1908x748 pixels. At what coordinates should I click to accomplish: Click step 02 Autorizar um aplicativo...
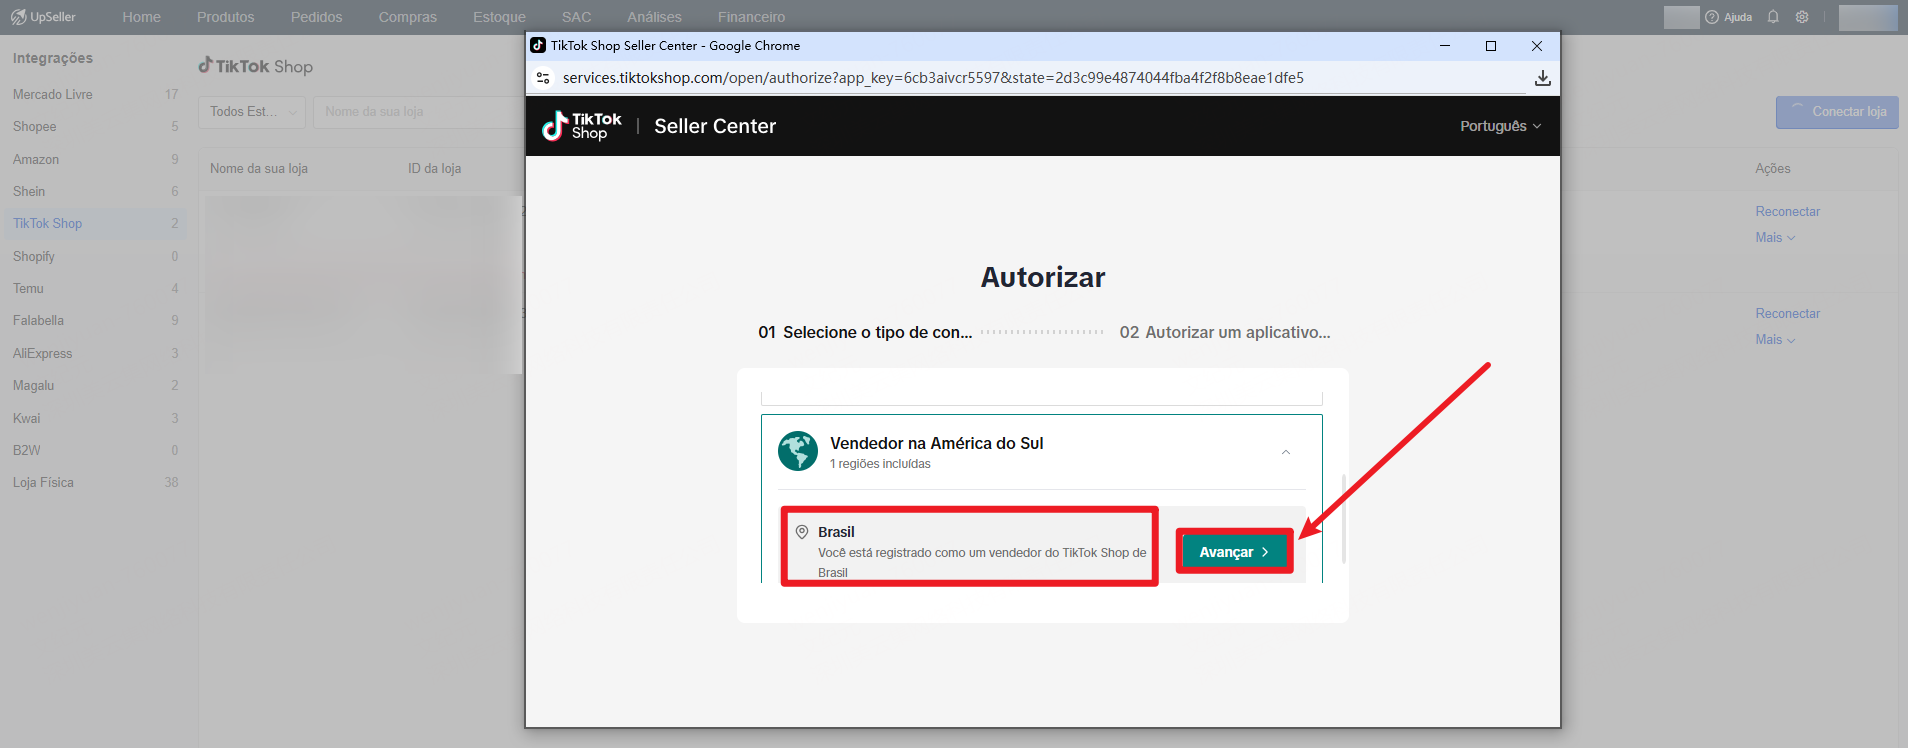1225,332
